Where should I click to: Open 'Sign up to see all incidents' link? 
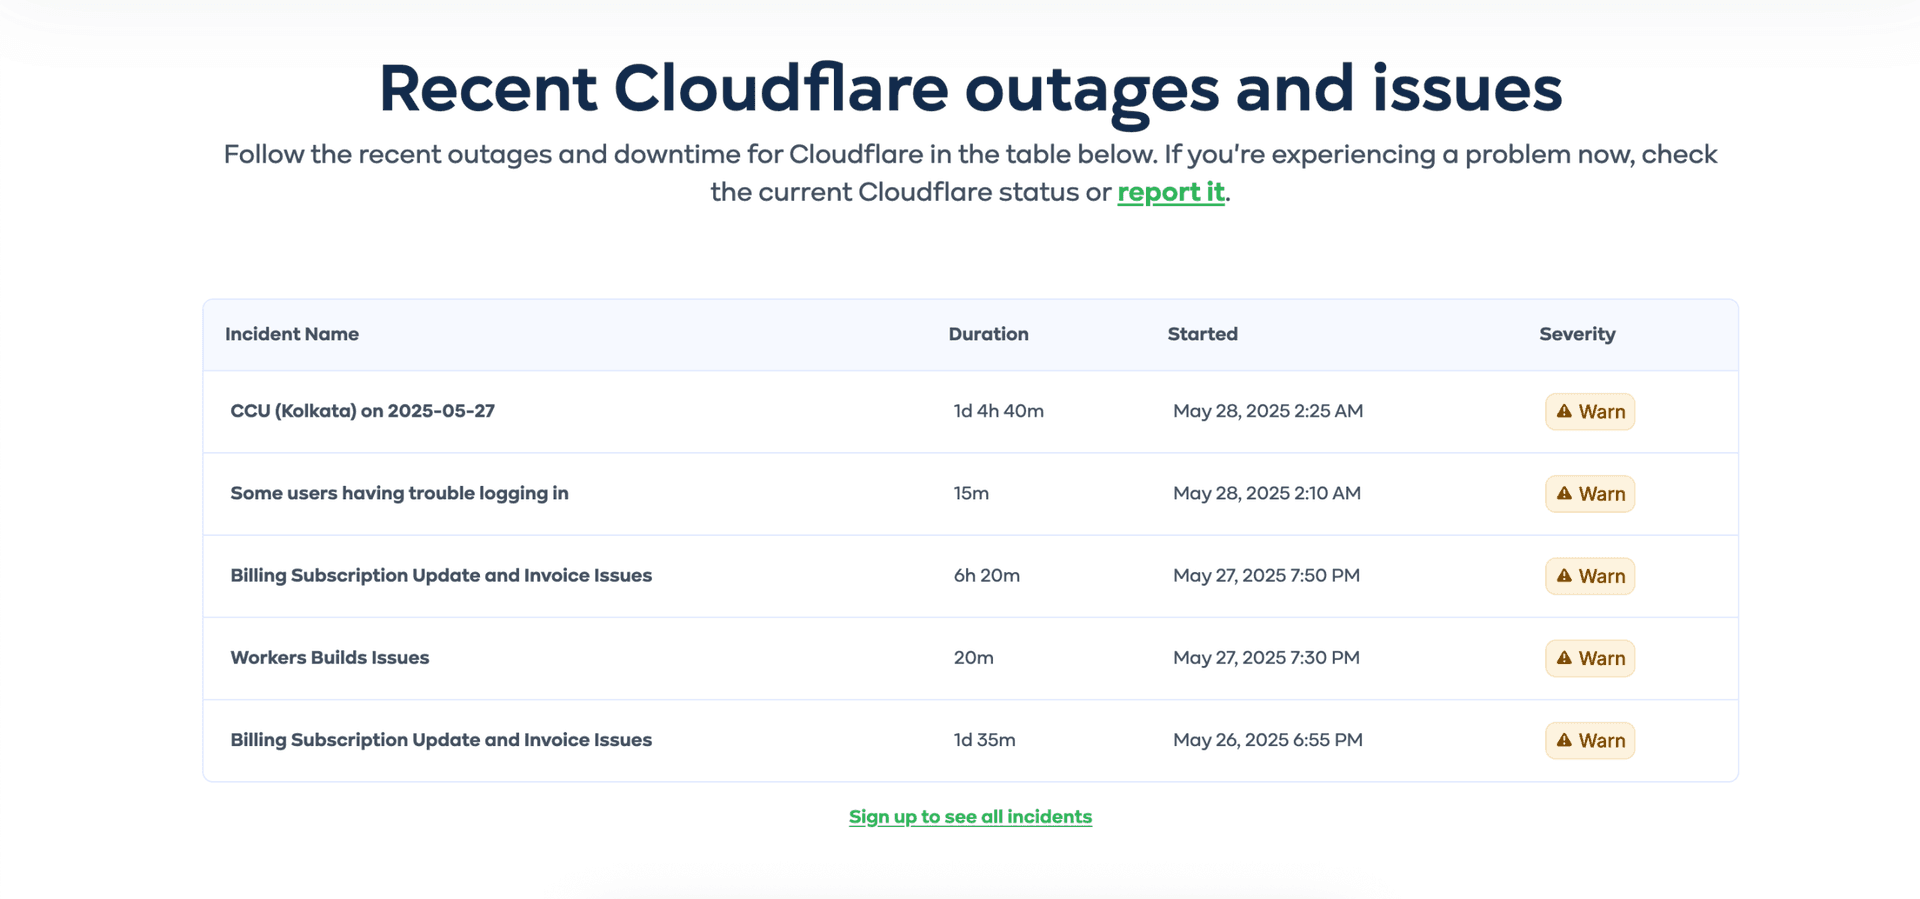(x=970, y=817)
